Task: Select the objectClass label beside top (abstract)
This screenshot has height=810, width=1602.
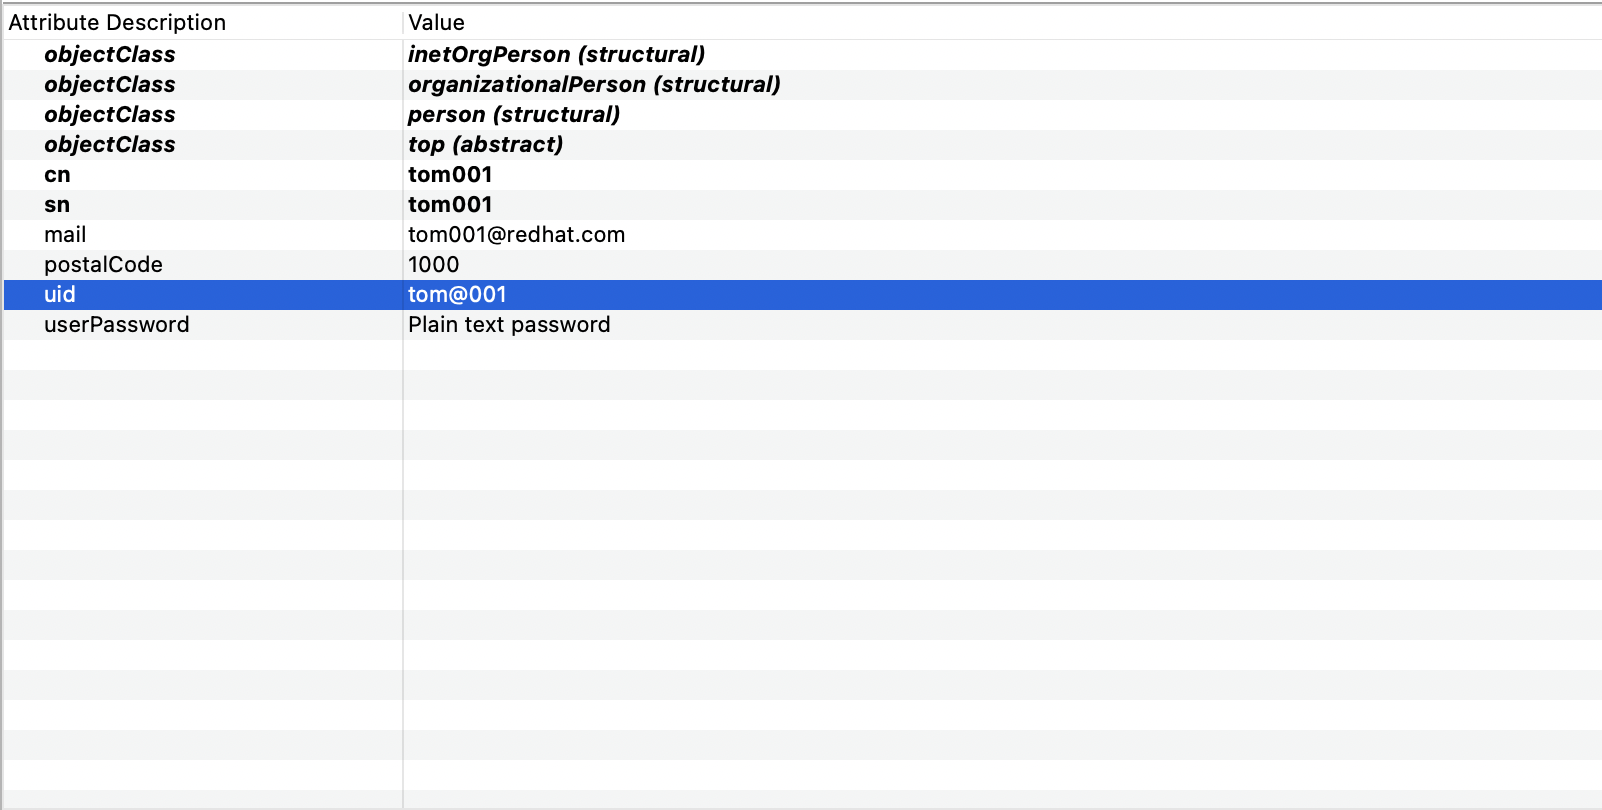Action: (110, 145)
